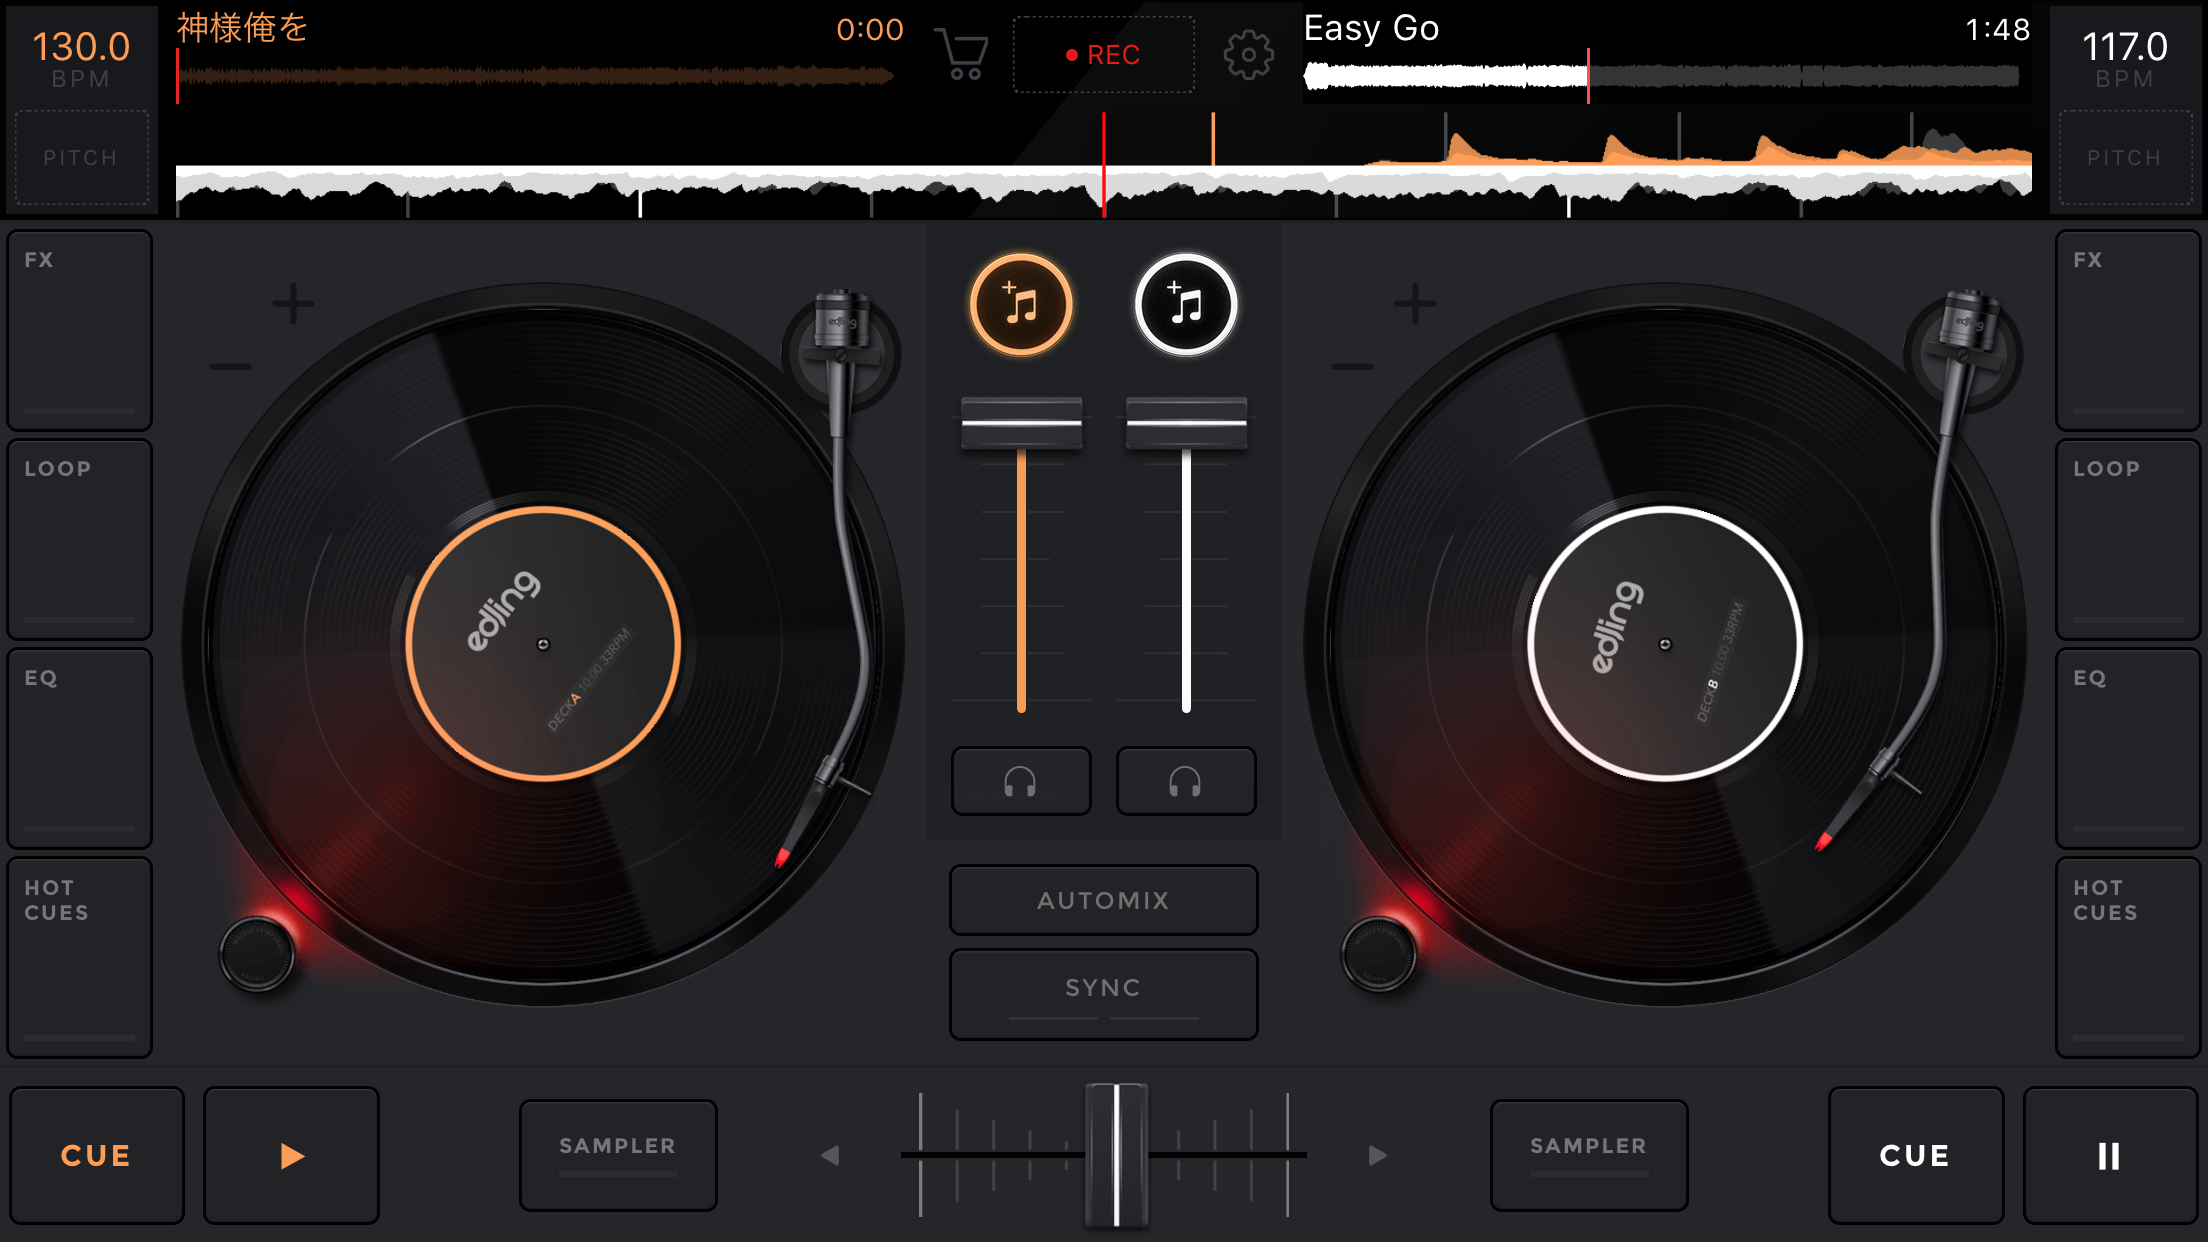Click crossfader left arrow
This screenshot has height=1242, width=2208.
pos(830,1155)
